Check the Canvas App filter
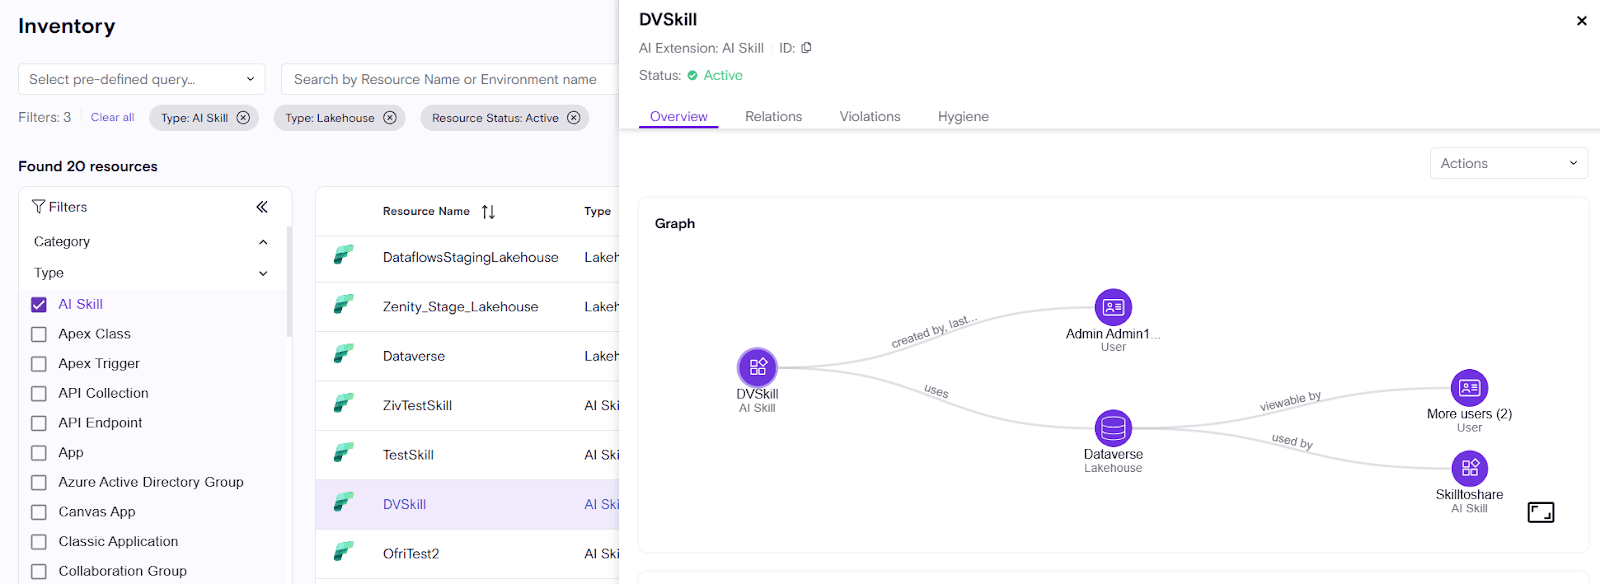This screenshot has width=1600, height=584. pyautogui.click(x=39, y=512)
